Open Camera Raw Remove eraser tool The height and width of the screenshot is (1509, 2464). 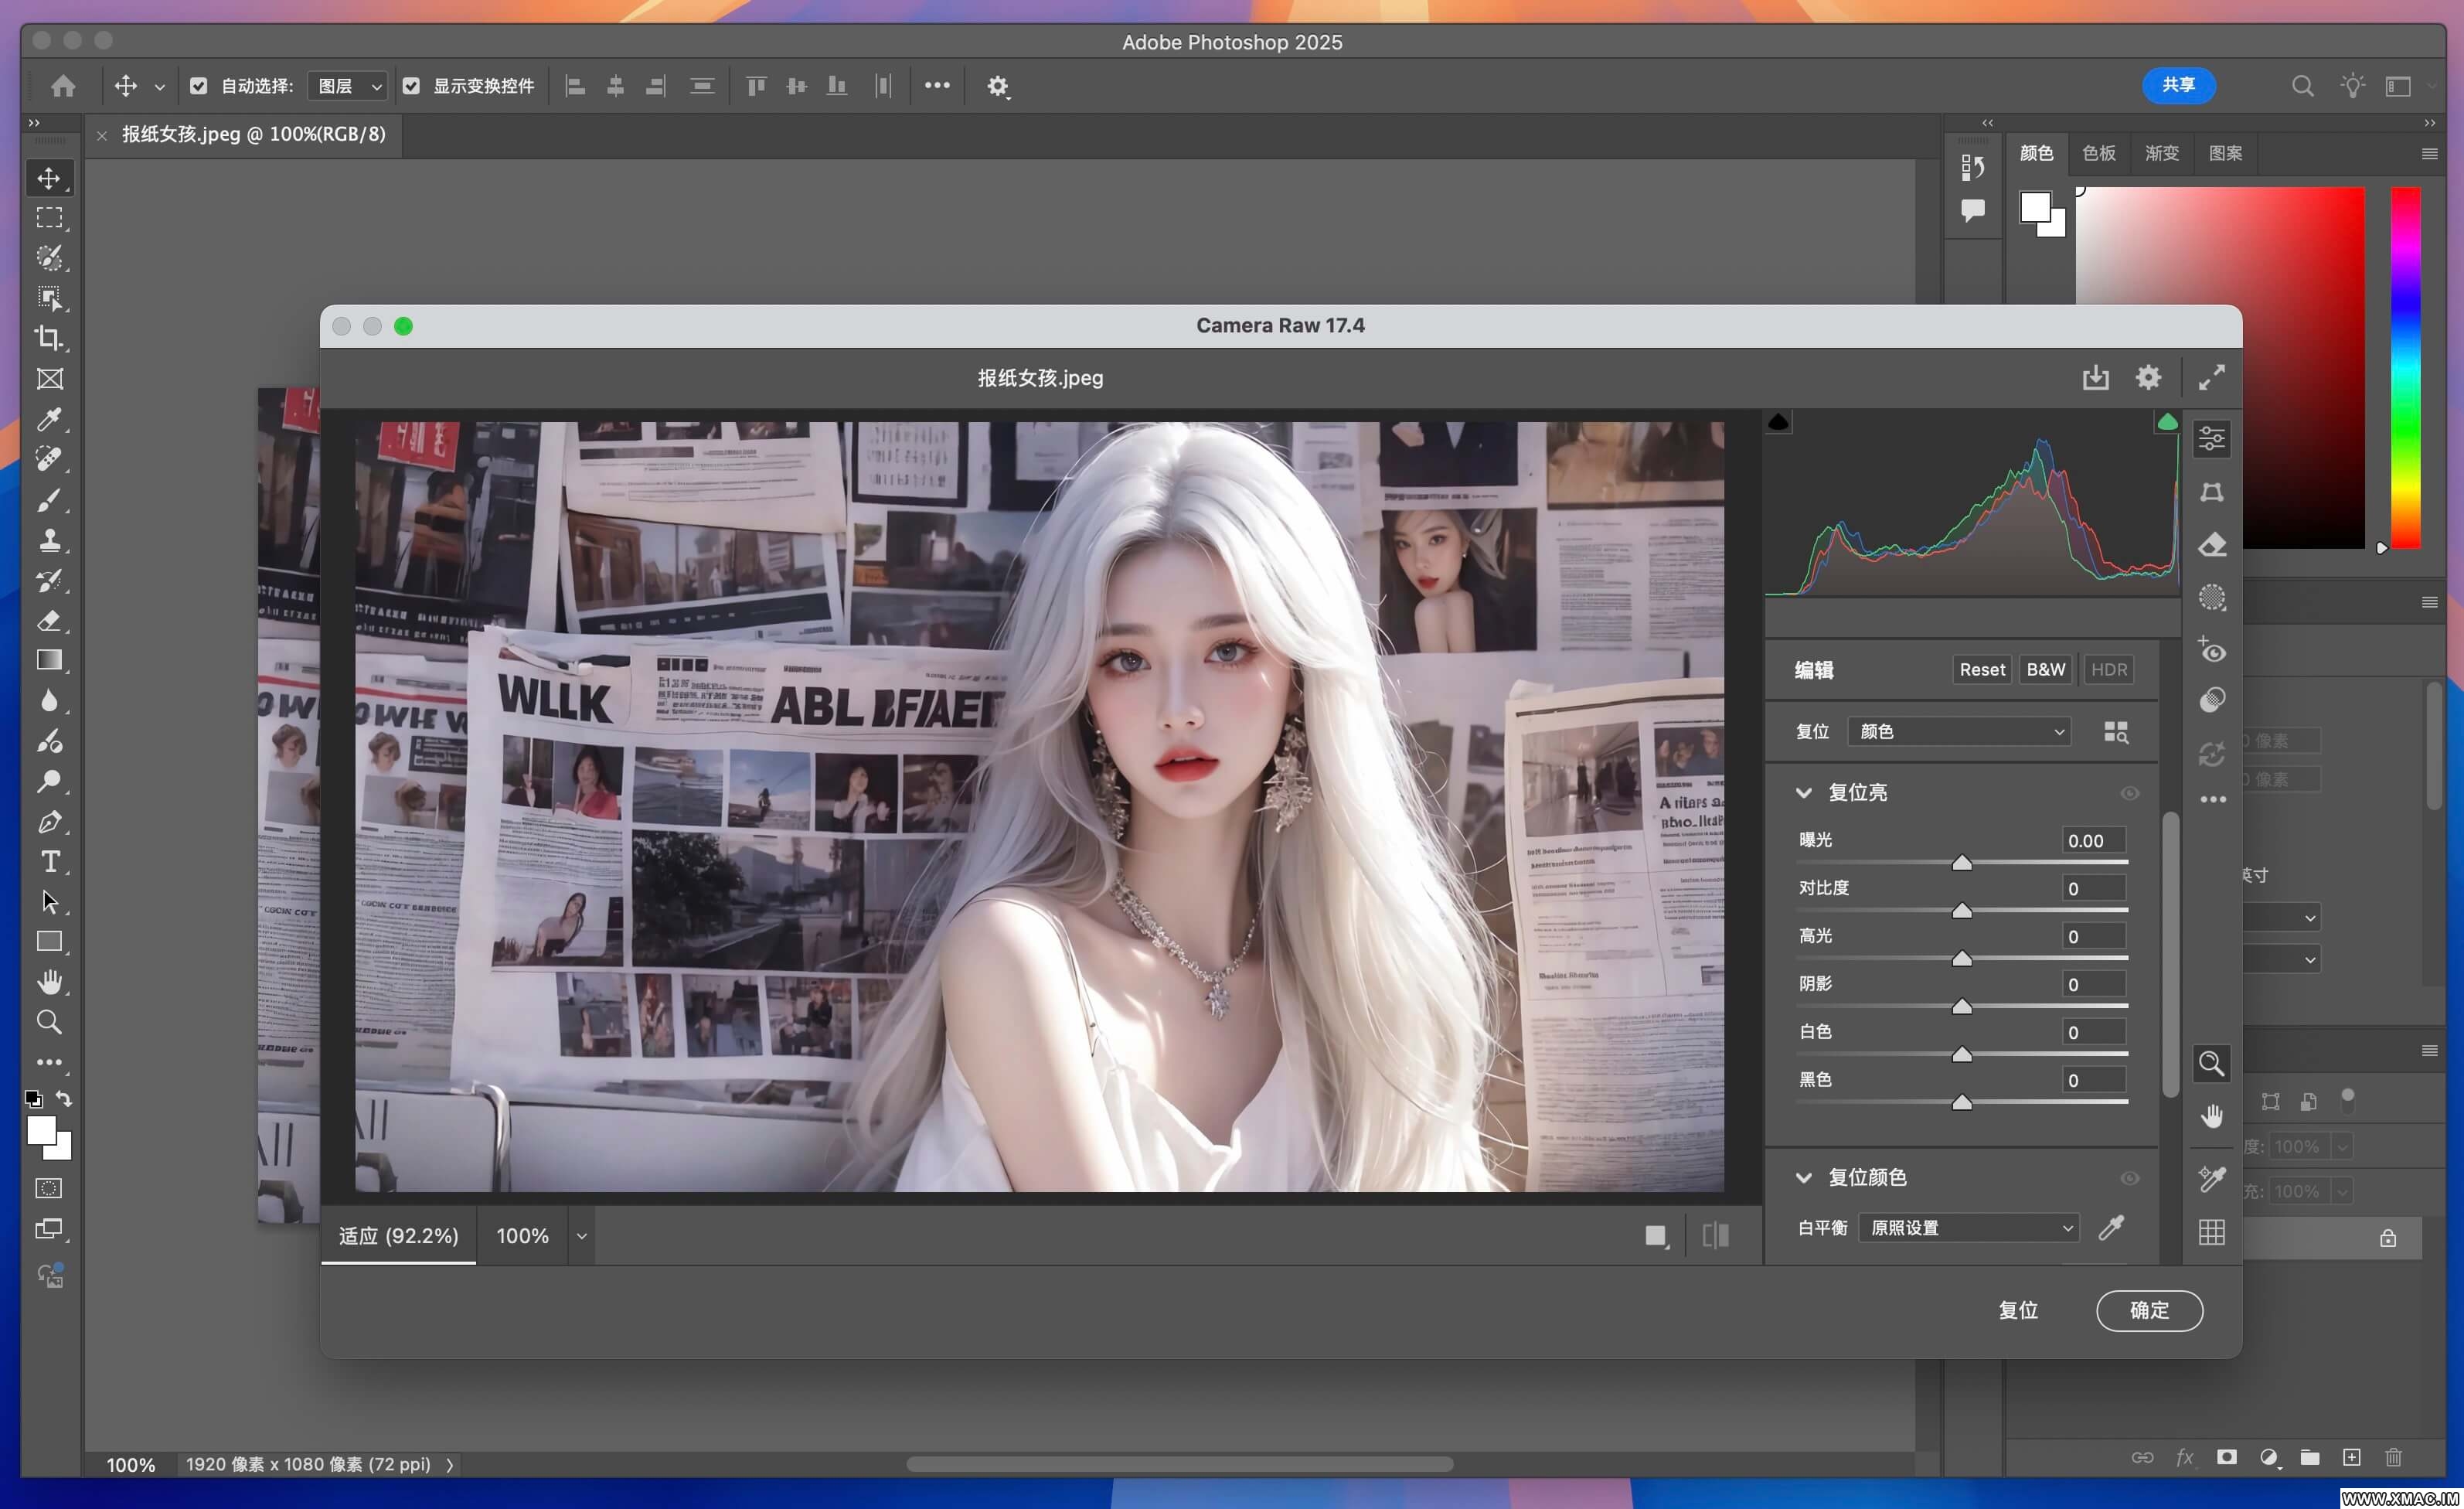(x=2212, y=545)
